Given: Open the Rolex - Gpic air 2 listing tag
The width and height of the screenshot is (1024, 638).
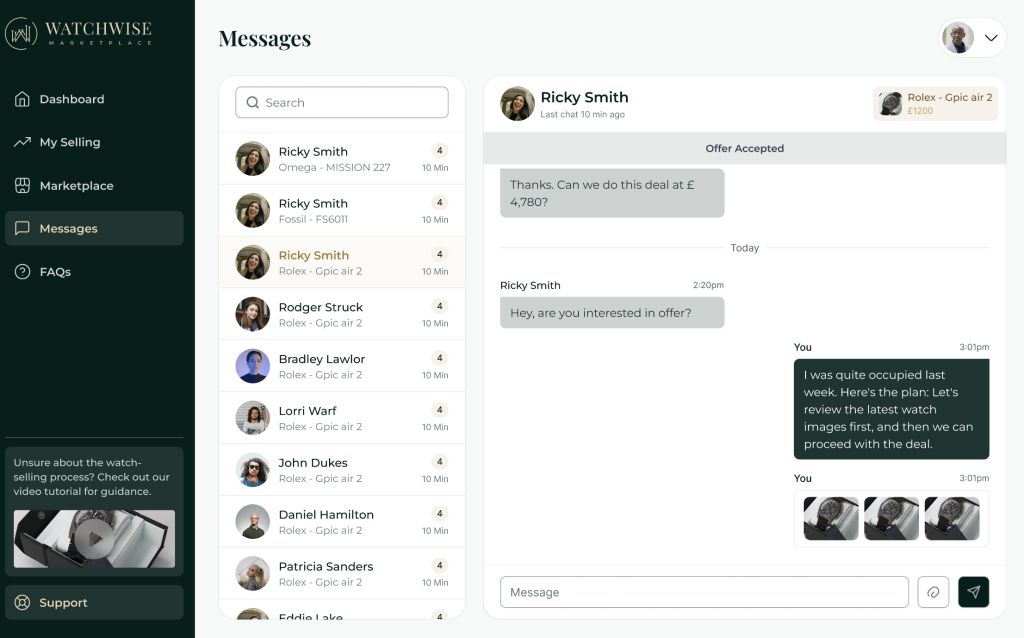Looking at the screenshot, I should coord(935,104).
